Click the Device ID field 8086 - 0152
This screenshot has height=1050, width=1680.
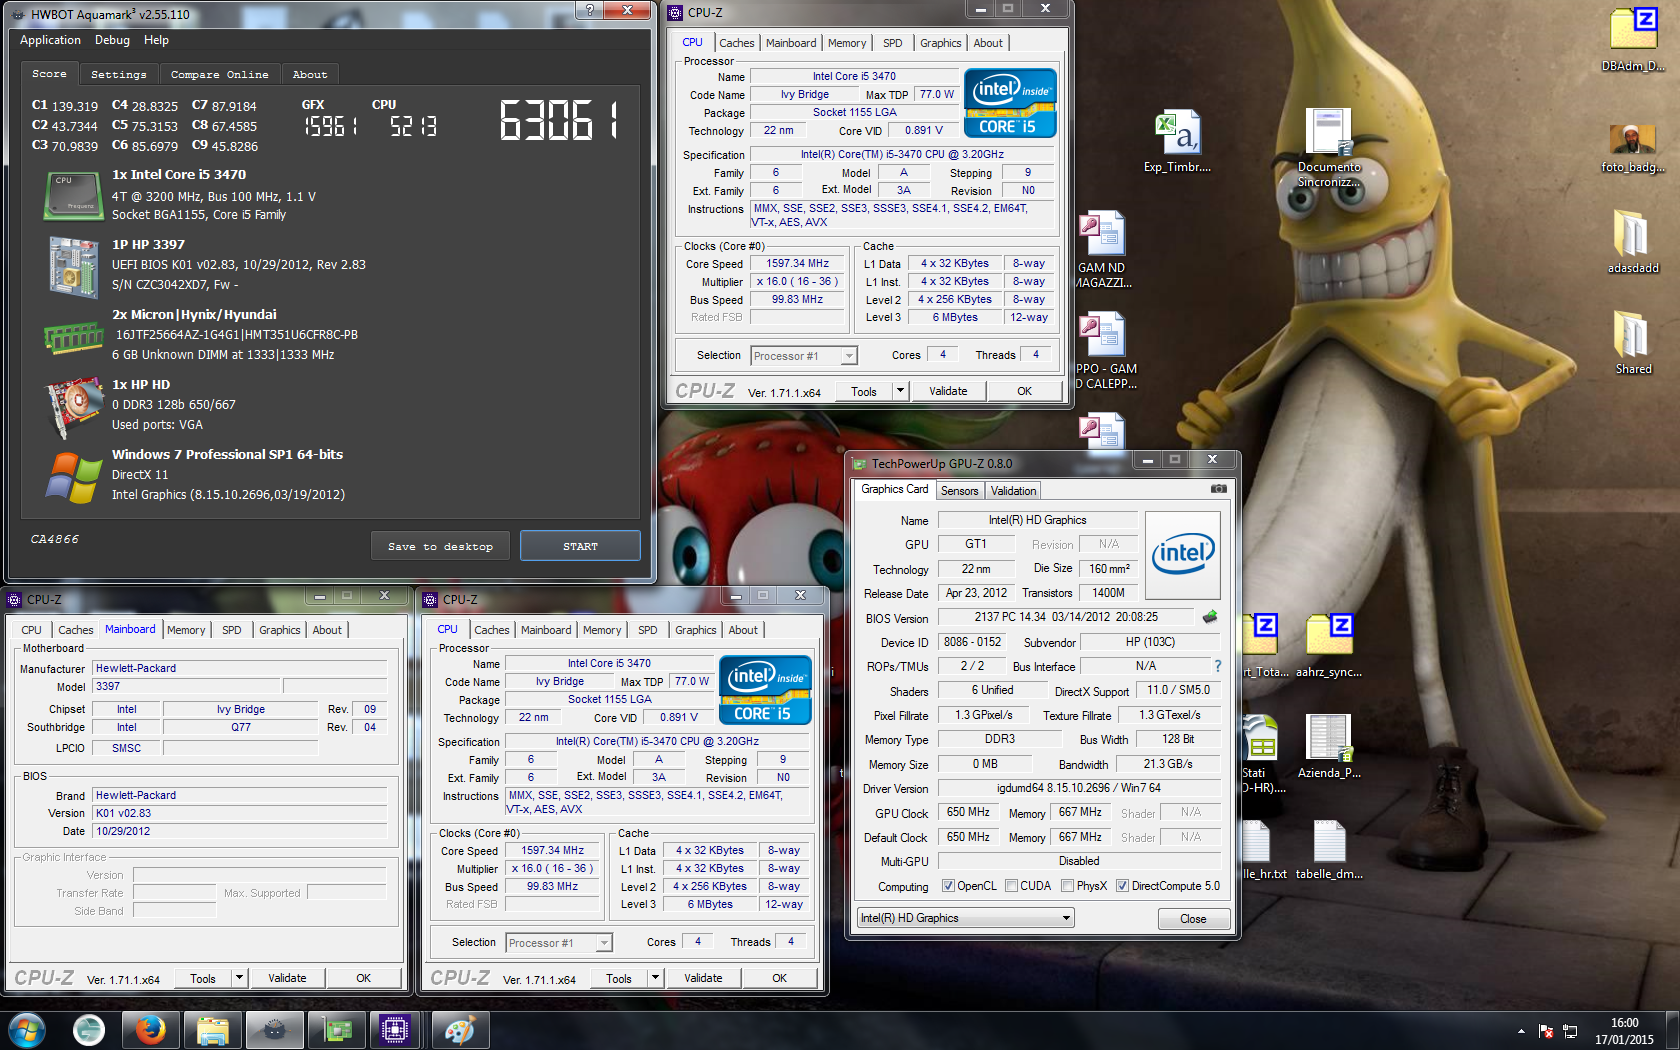[x=973, y=642]
